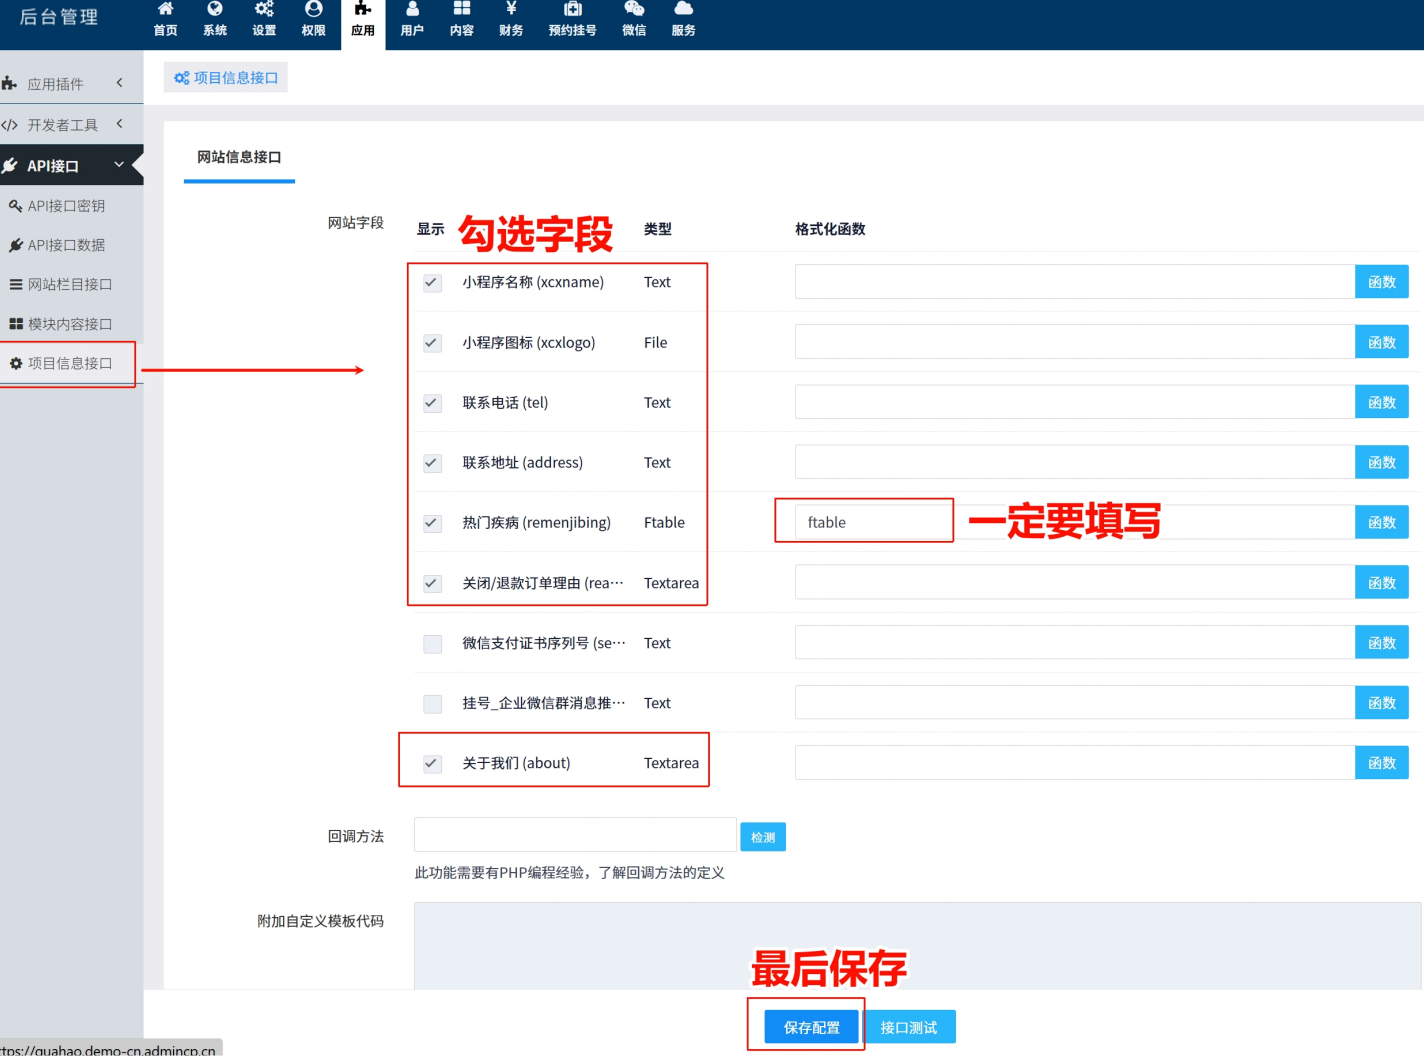Collapse the API接口 sidebar section

point(65,166)
